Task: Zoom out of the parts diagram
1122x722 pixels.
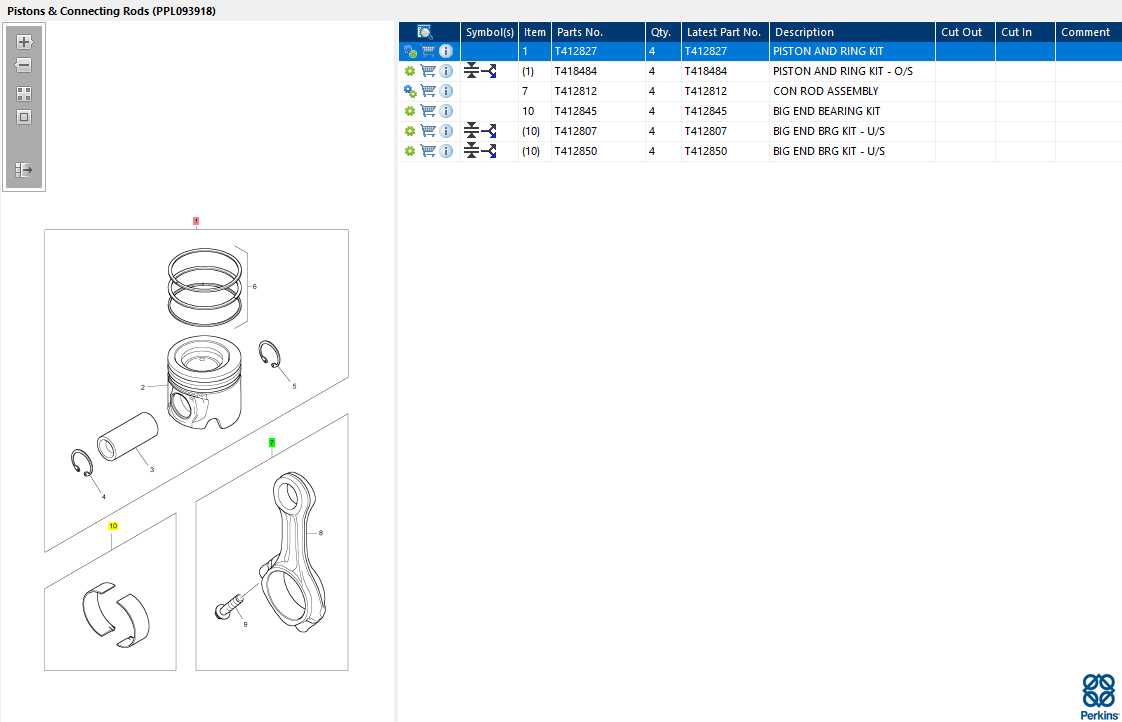Action: (24, 65)
